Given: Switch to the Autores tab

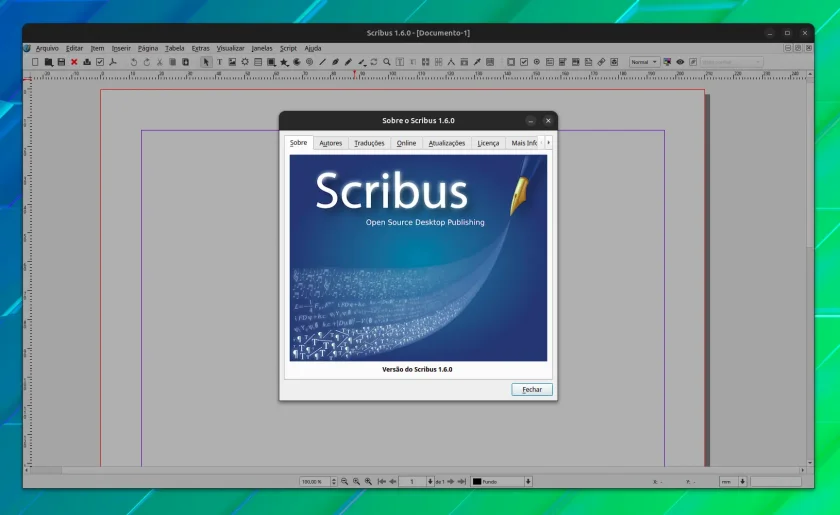Looking at the screenshot, I should point(331,143).
